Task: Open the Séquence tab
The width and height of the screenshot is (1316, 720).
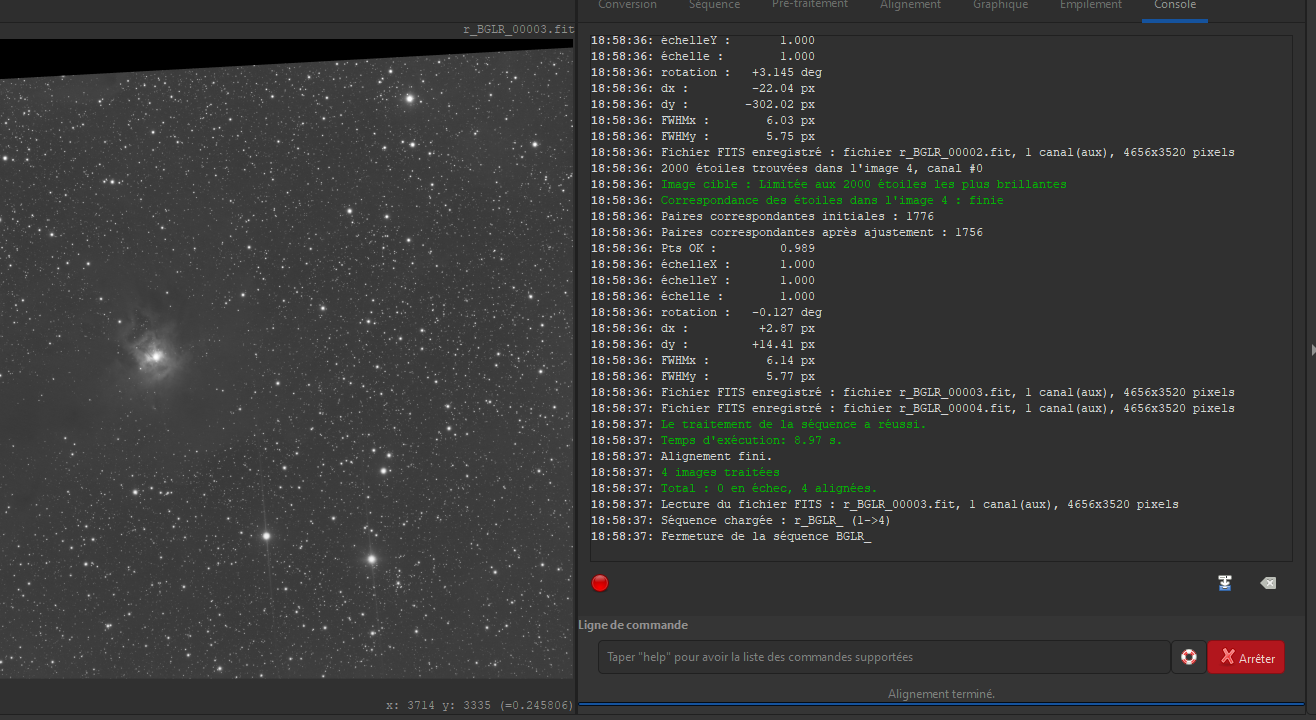Action: pos(714,5)
